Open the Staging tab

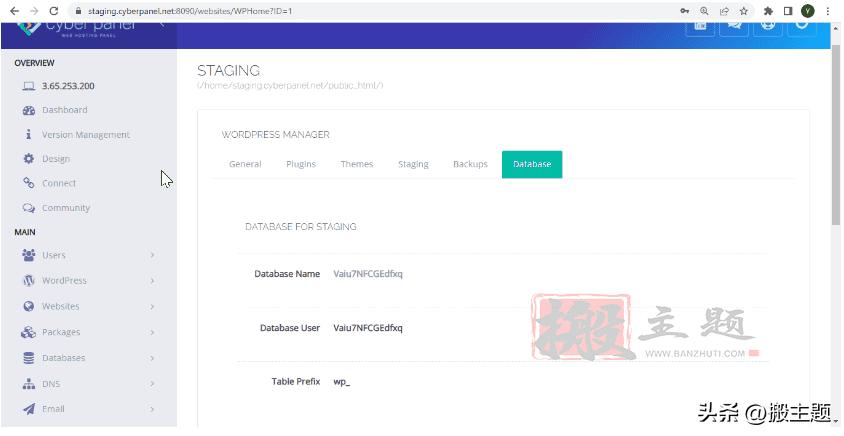pos(413,164)
